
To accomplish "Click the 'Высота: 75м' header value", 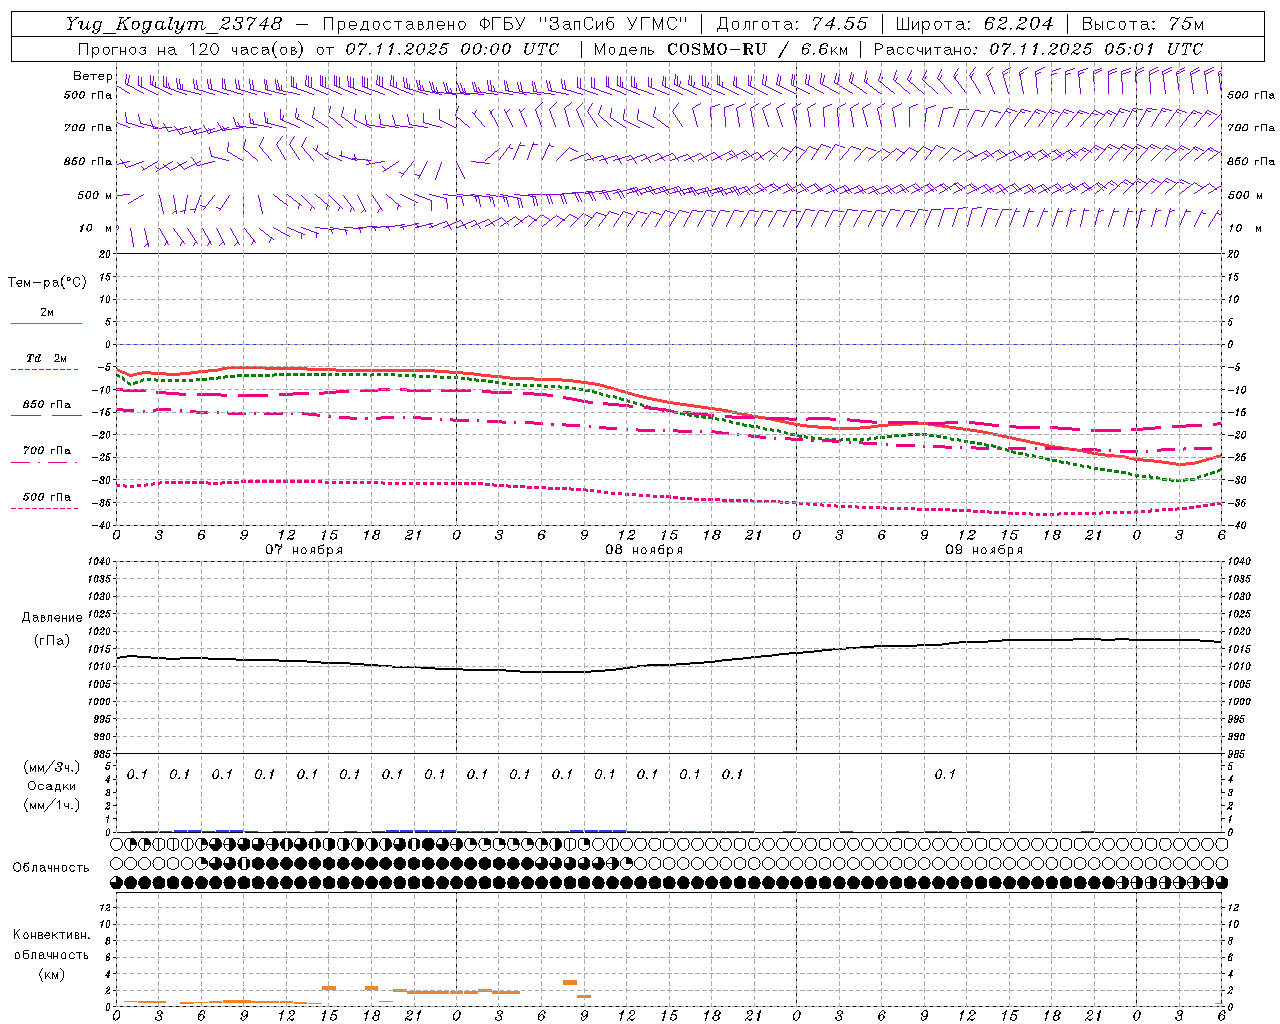I will pyautogui.click(x=1143, y=24).
